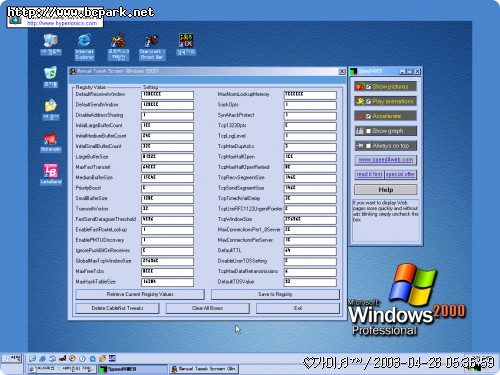Click the TcpWindowSize value field
Screen dimensions: 500x375
pyautogui.click(x=310, y=220)
